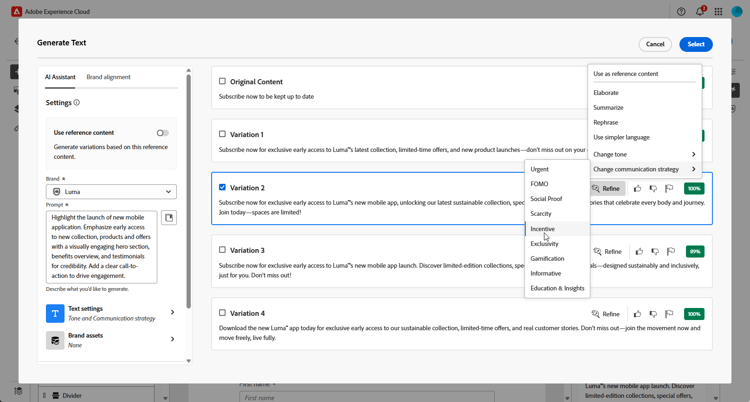Open the Brand dropdown showing Luma
Viewport: 750px width, 402px height.
(x=111, y=191)
